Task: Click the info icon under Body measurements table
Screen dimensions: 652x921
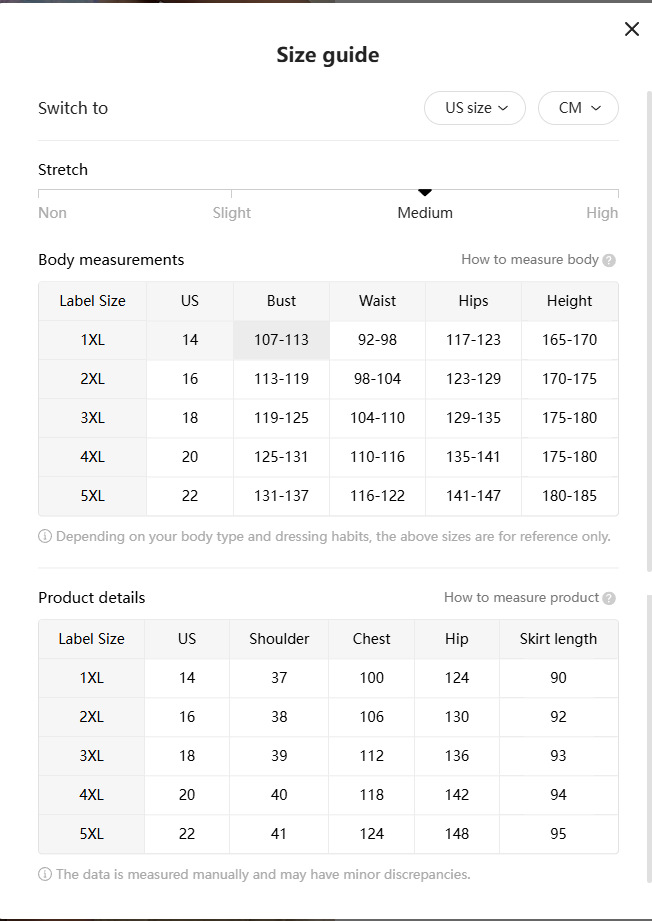Action: pos(45,536)
